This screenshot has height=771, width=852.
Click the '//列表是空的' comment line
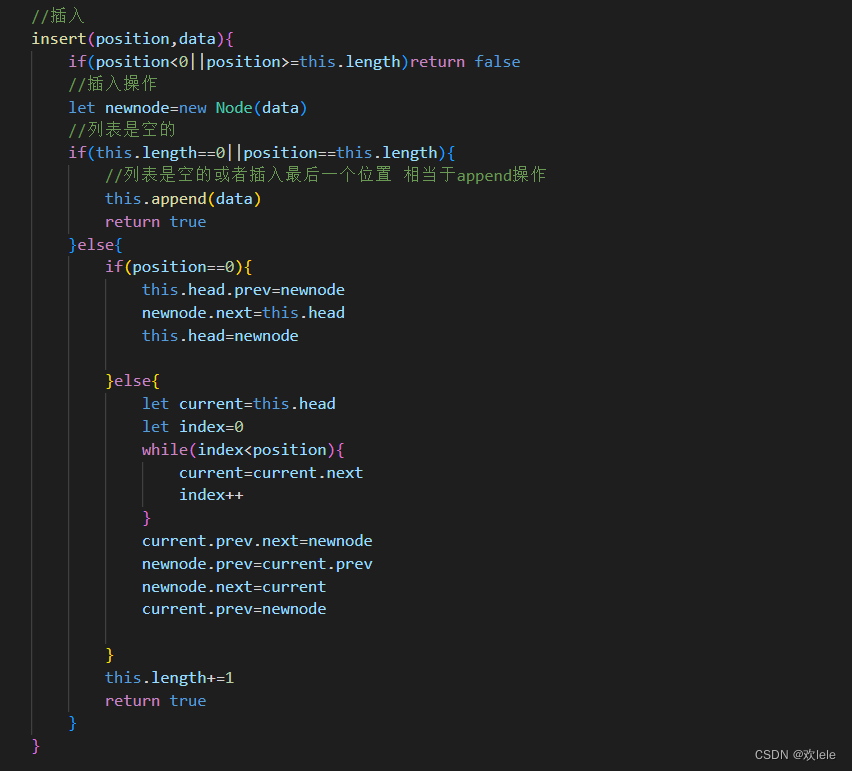point(122,130)
